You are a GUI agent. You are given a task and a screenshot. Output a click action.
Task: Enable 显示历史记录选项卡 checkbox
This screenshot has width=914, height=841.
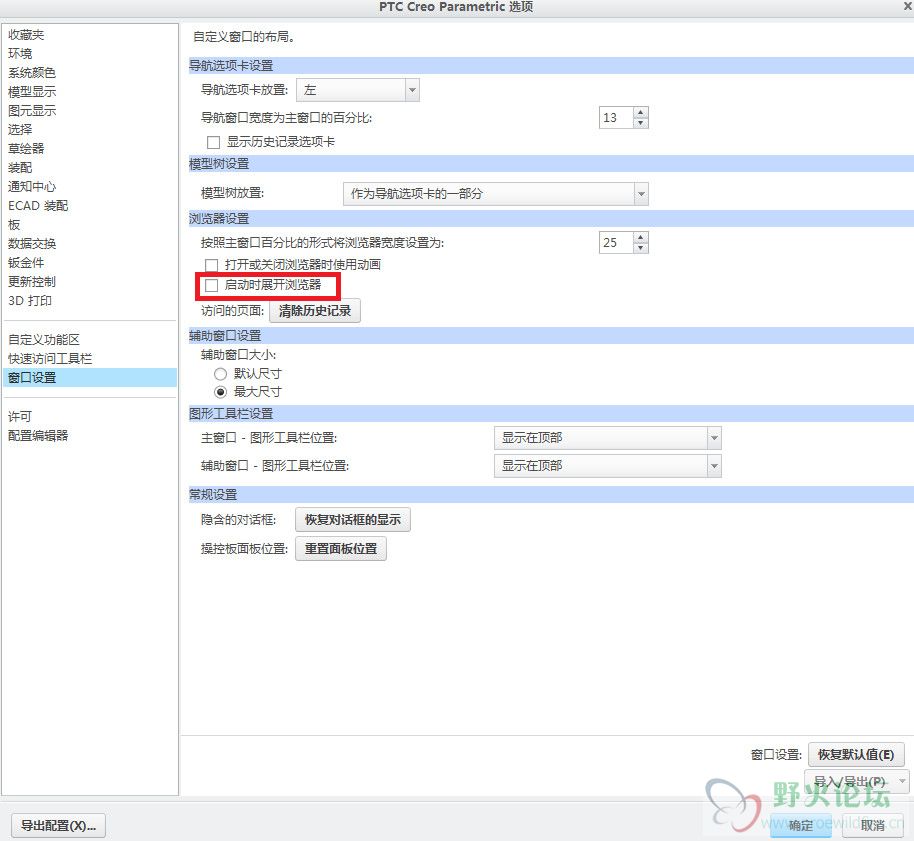click(x=213, y=142)
